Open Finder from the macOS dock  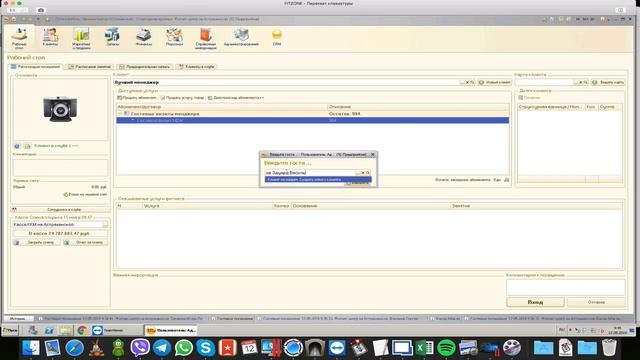coord(31,348)
